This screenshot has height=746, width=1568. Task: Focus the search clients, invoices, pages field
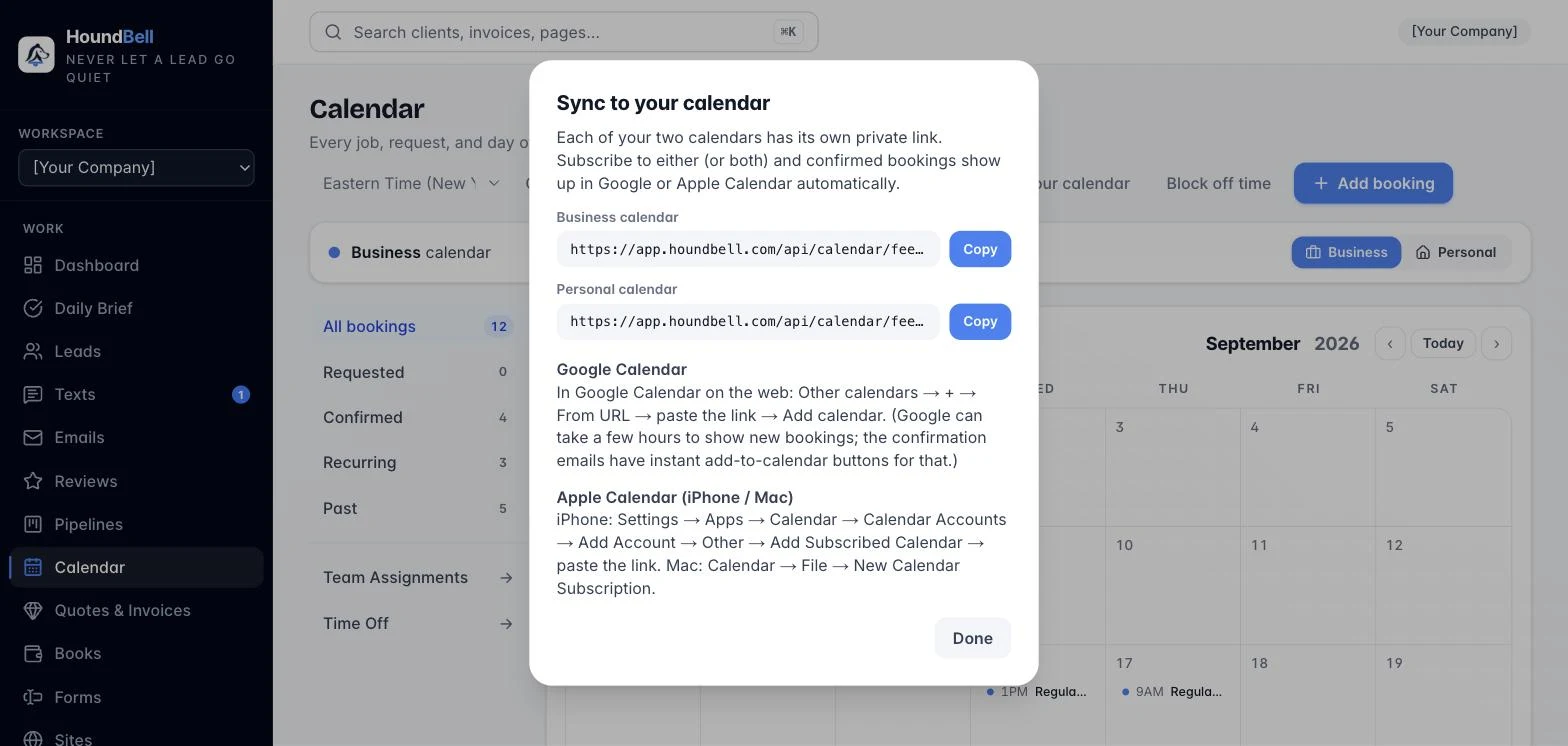click(564, 32)
